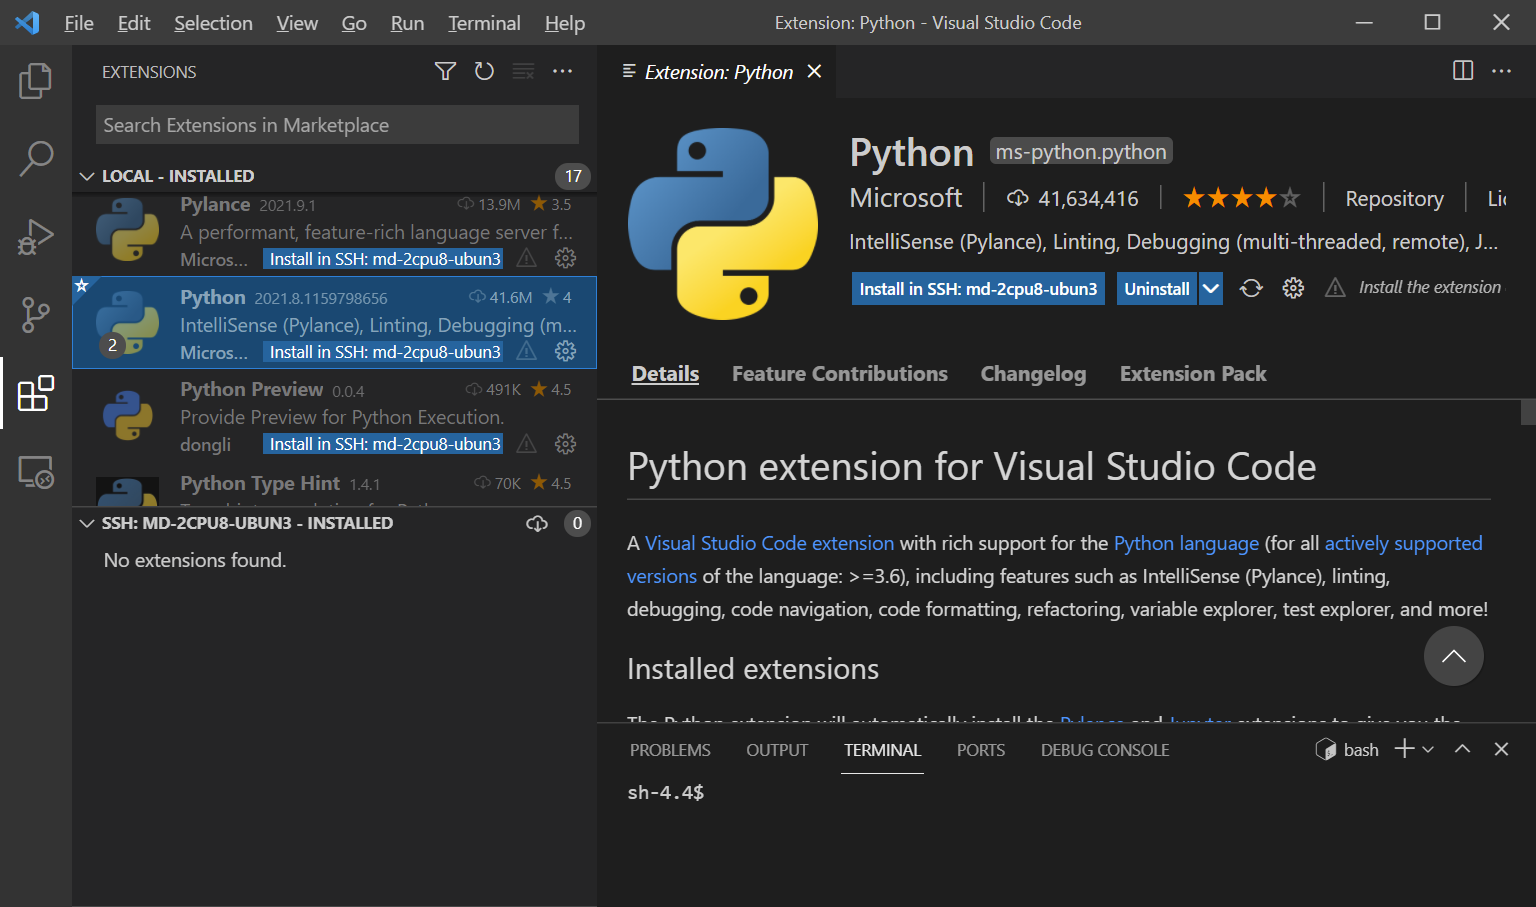This screenshot has width=1536, height=907.
Task: Install Python Preview in SSH remote
Action: tap(385, 443)
